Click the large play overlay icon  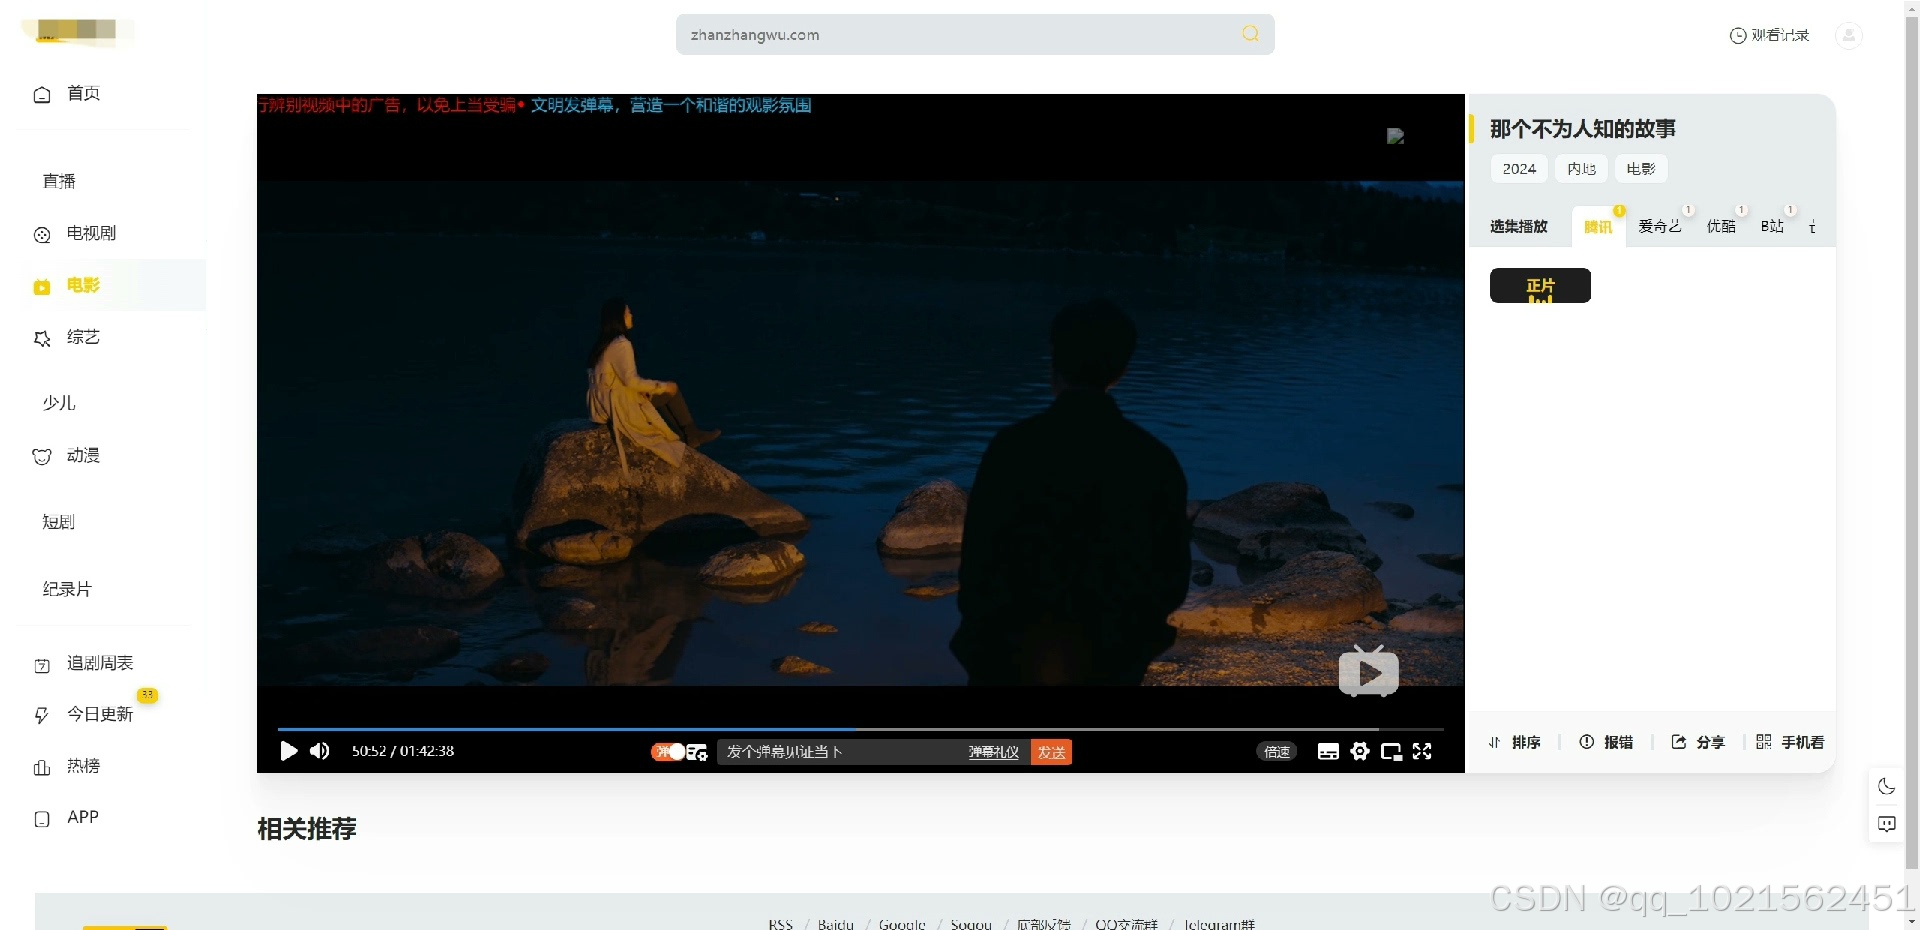click(1368, 671)
